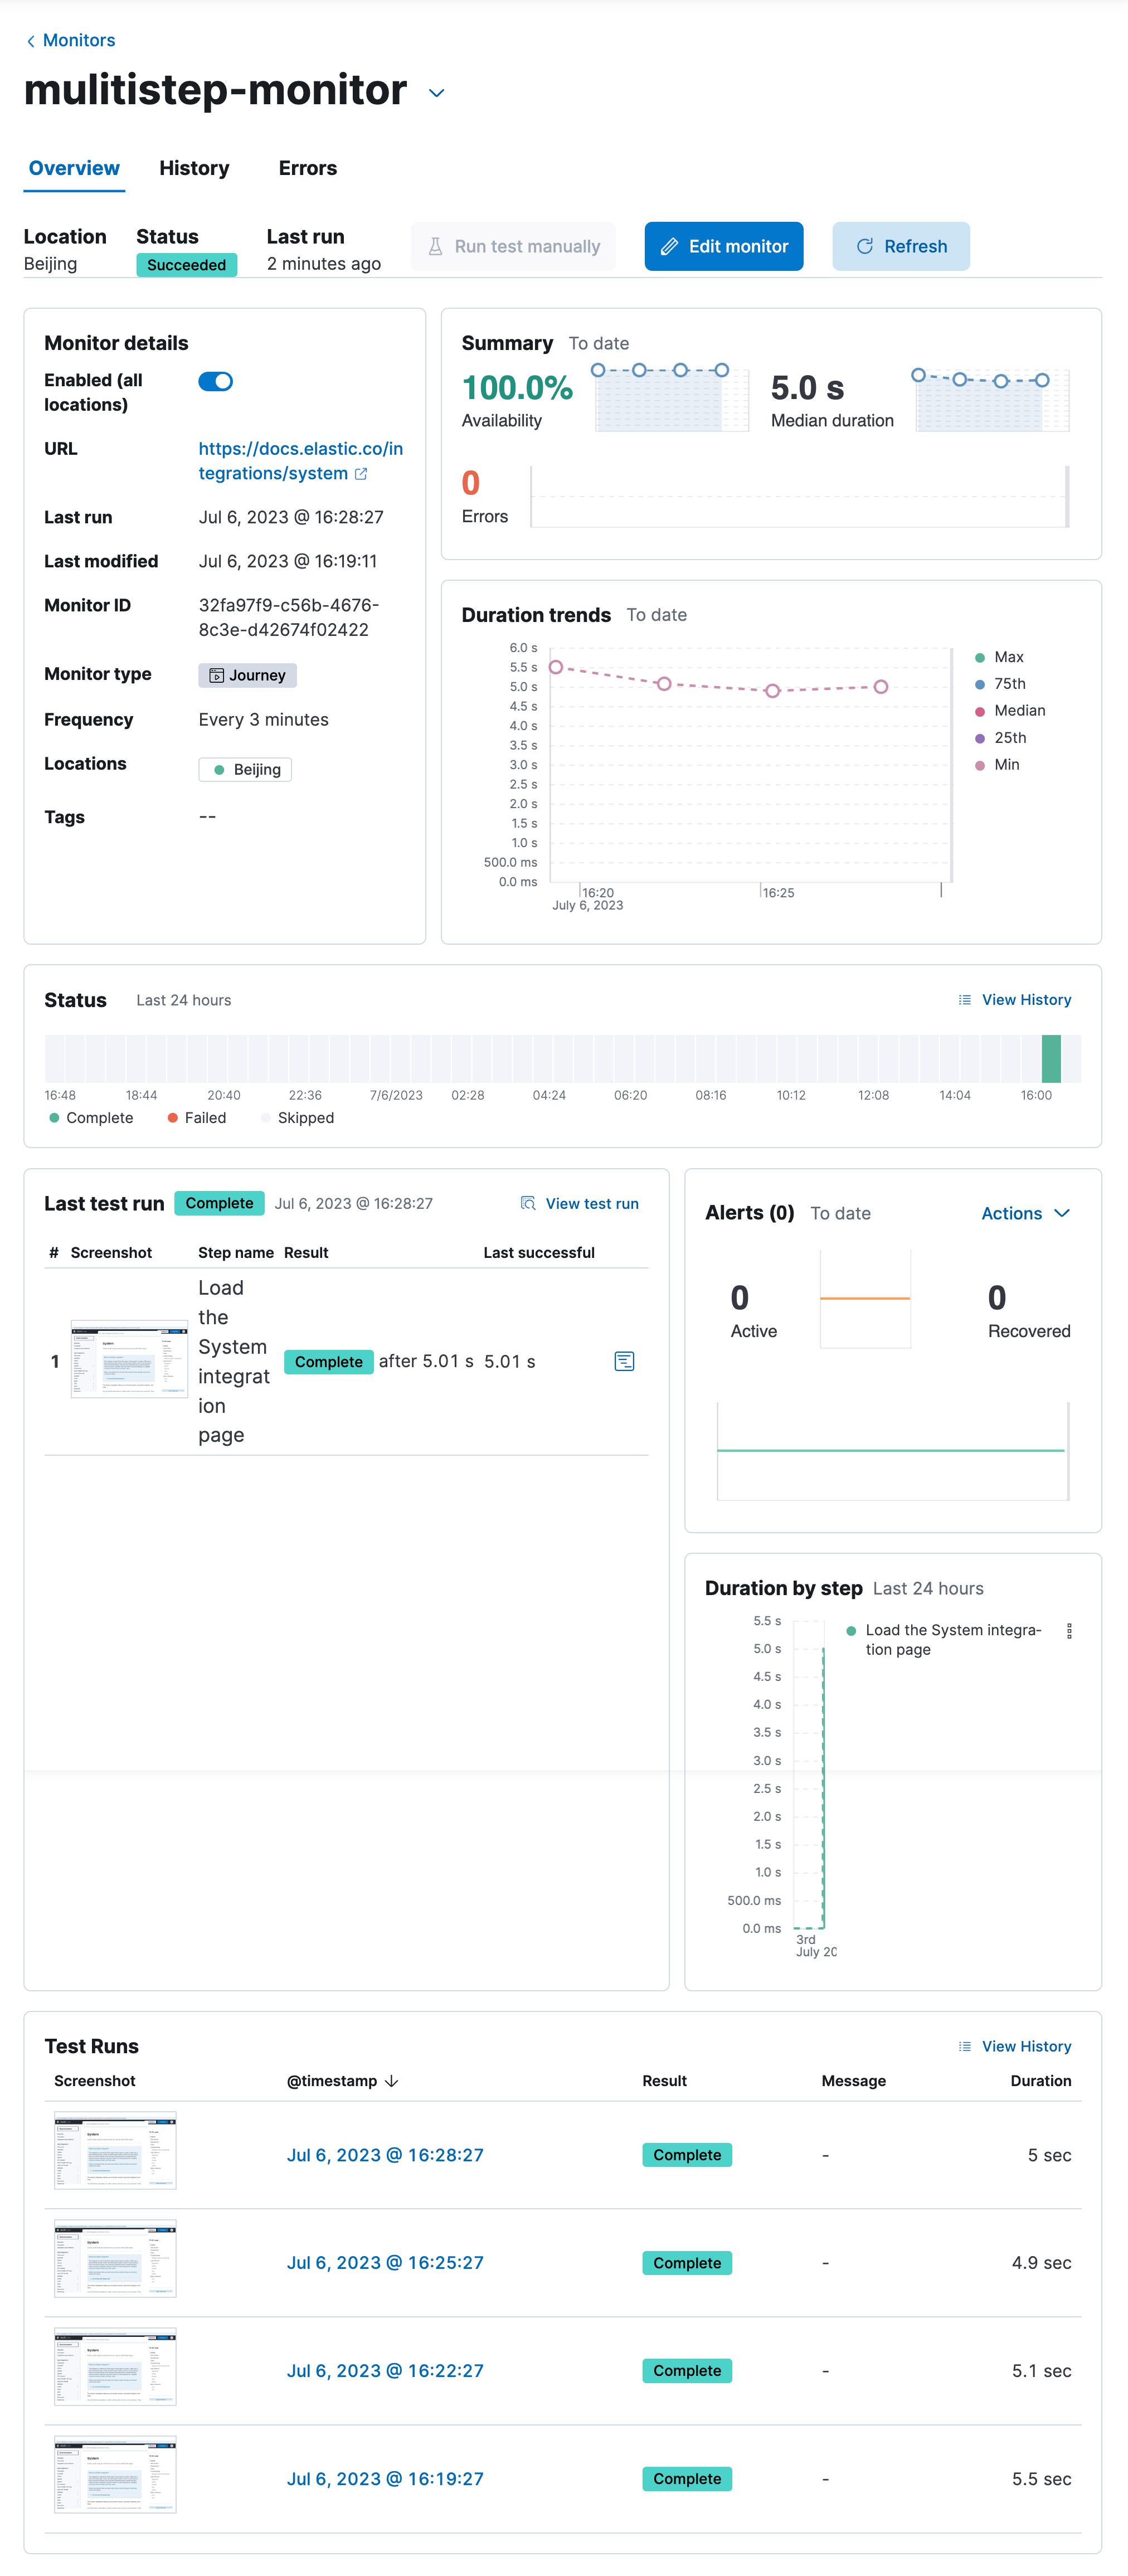Click the list icon beside Status View History
Screen dimensions: 1128x2576
(x=964, y=1000)
